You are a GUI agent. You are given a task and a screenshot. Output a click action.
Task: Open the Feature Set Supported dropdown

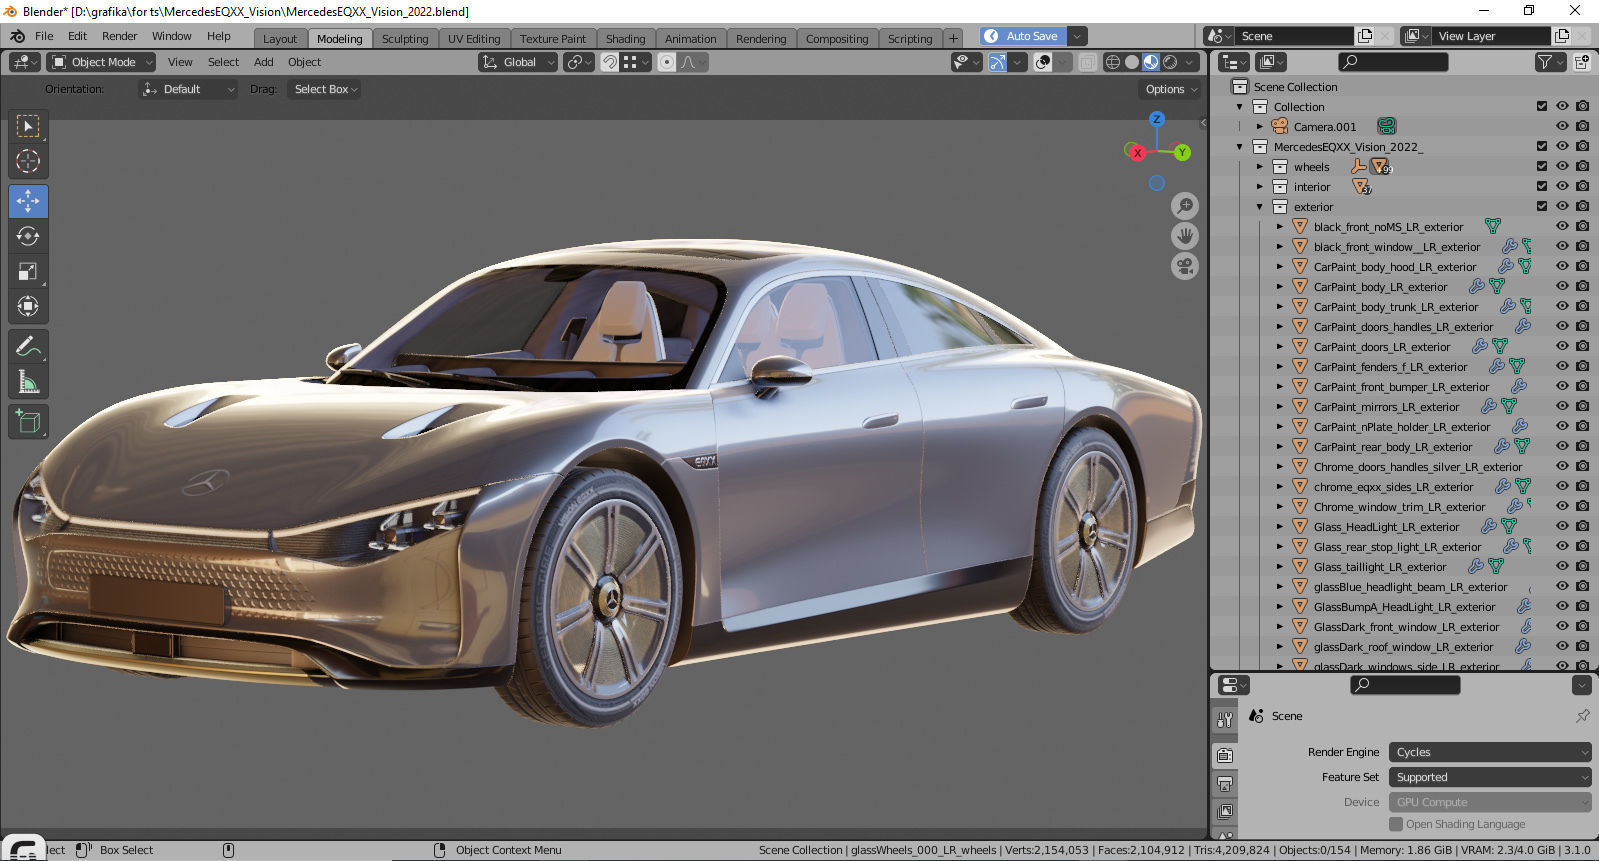[1490, 777]
